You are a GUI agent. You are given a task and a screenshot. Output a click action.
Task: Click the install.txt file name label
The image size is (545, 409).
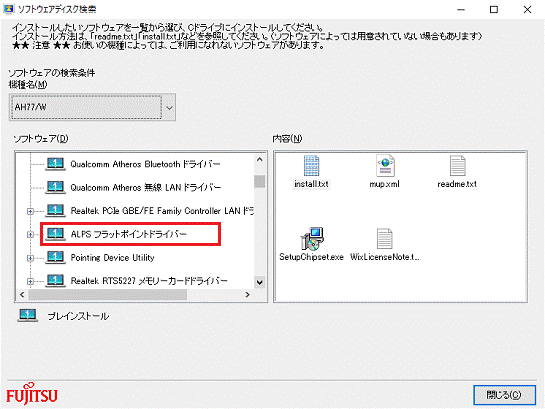(x=311, y=184)
